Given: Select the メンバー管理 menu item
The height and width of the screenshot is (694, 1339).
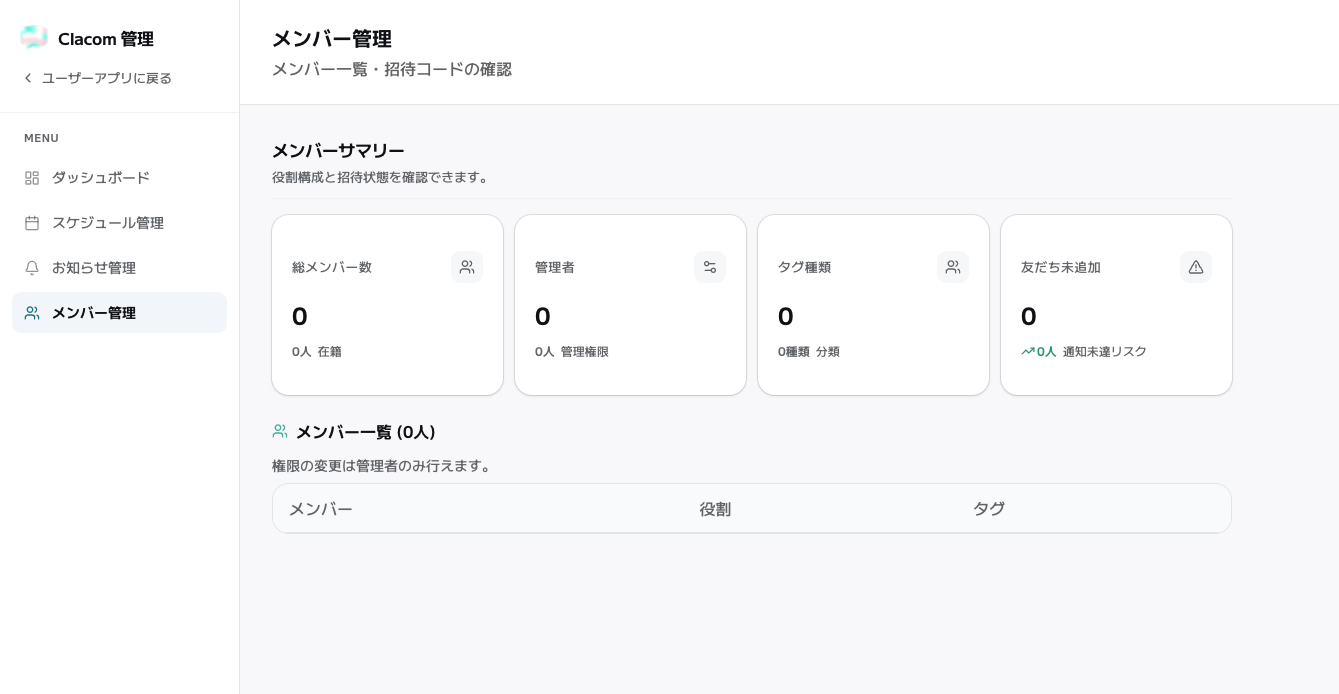Looking at the screenshot, I should 120,313.
